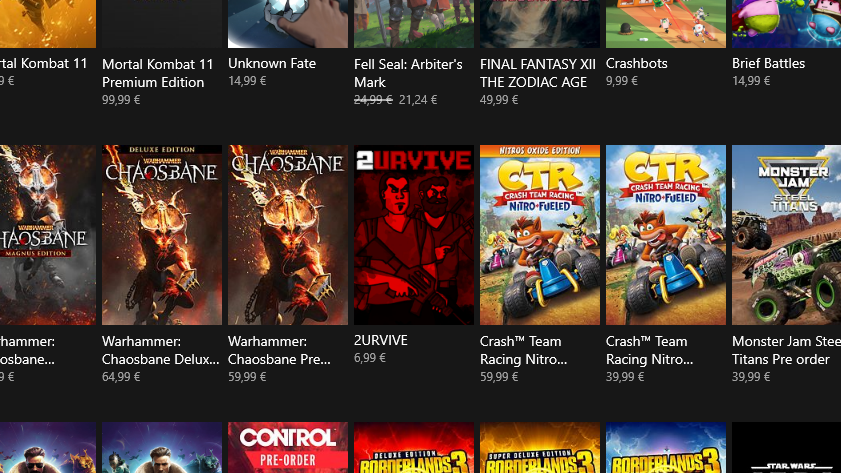The width and height of the screenshot is (841, 473).
Task: Open Borderlands 3 Super Deluxe Edition tile
Action: 540,447
